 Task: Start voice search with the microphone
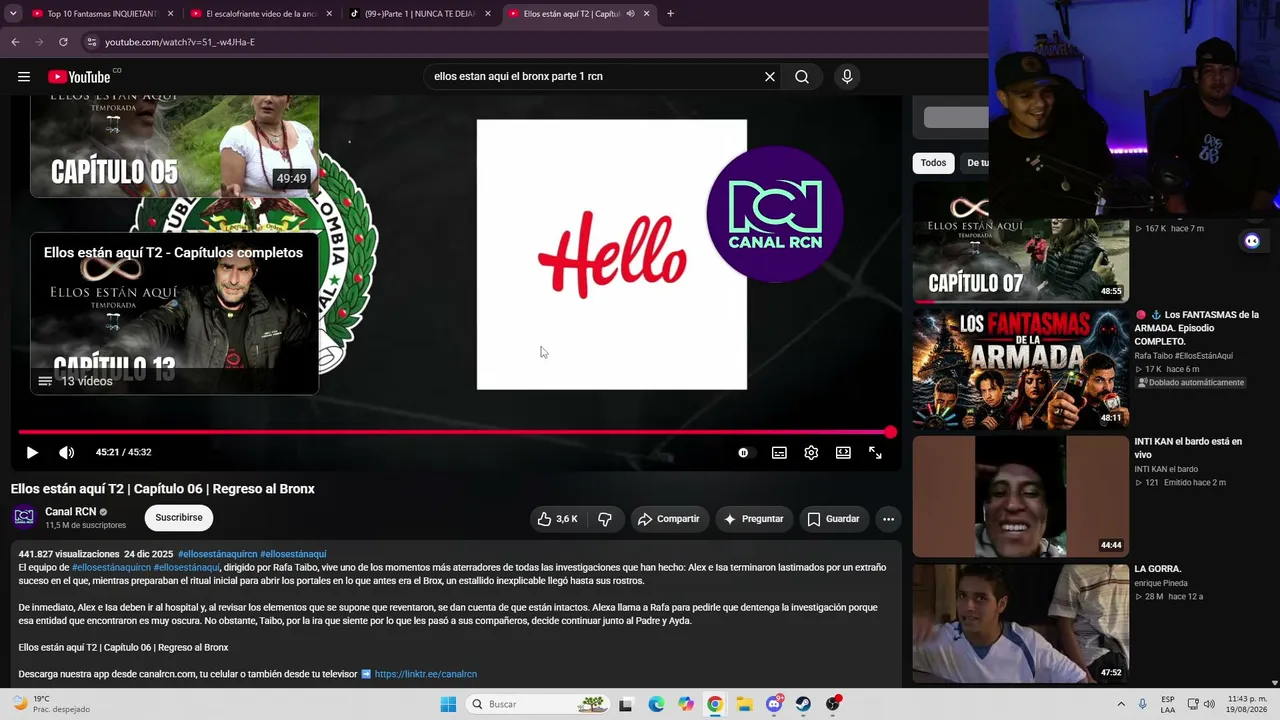pyautogui.click(x=847, y=77)
